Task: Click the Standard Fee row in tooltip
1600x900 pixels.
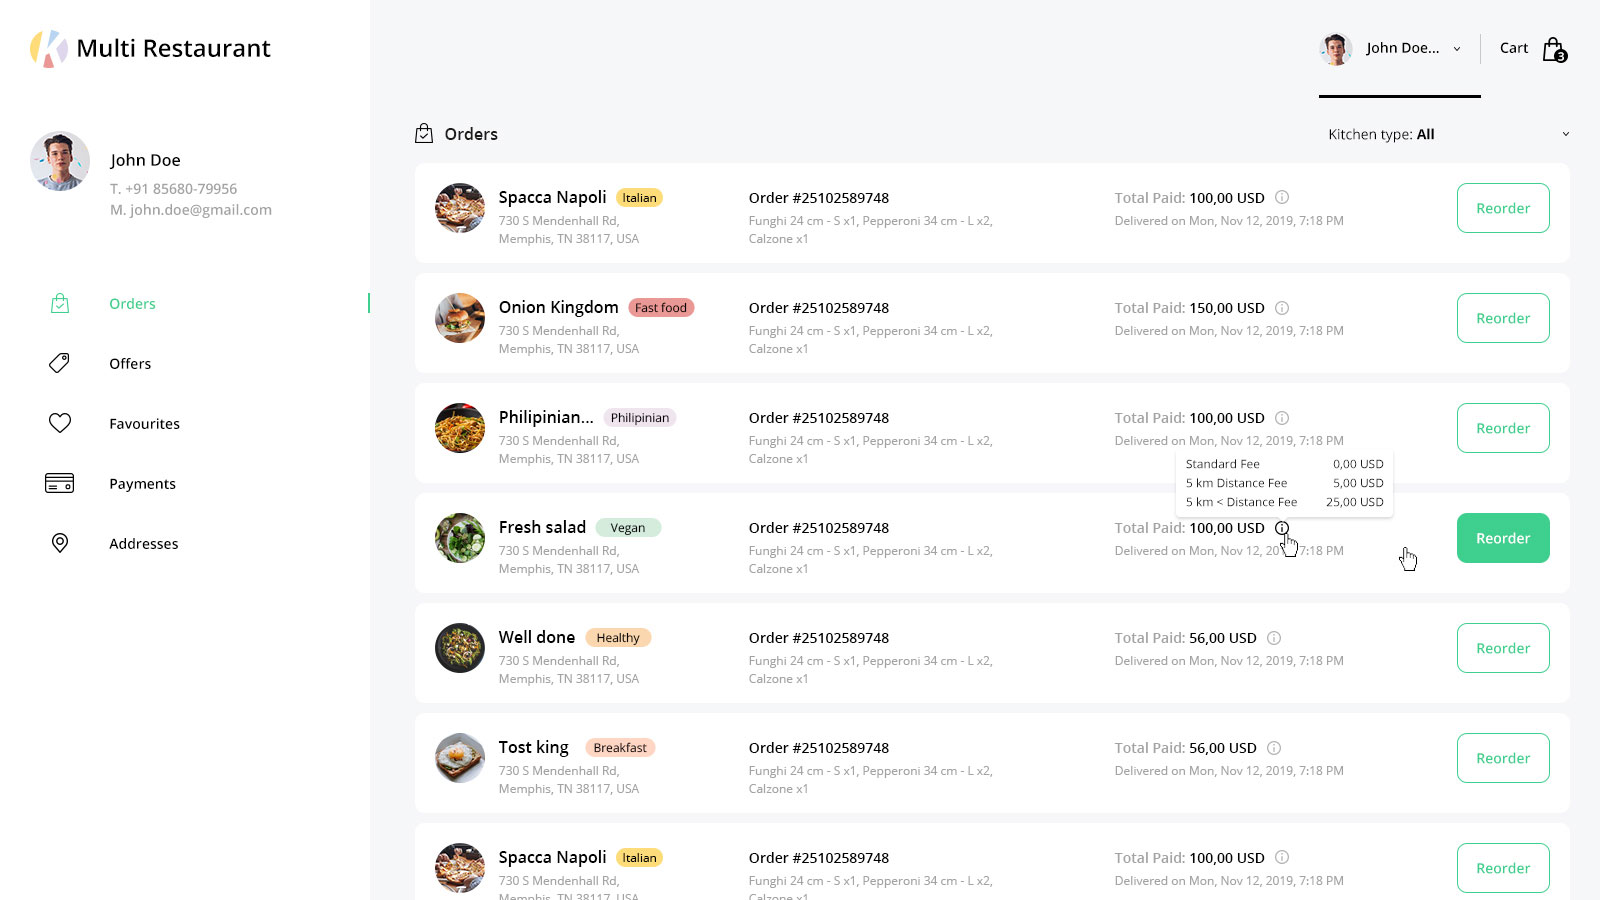Action: pyautogui.click(x=1285, y=464)
